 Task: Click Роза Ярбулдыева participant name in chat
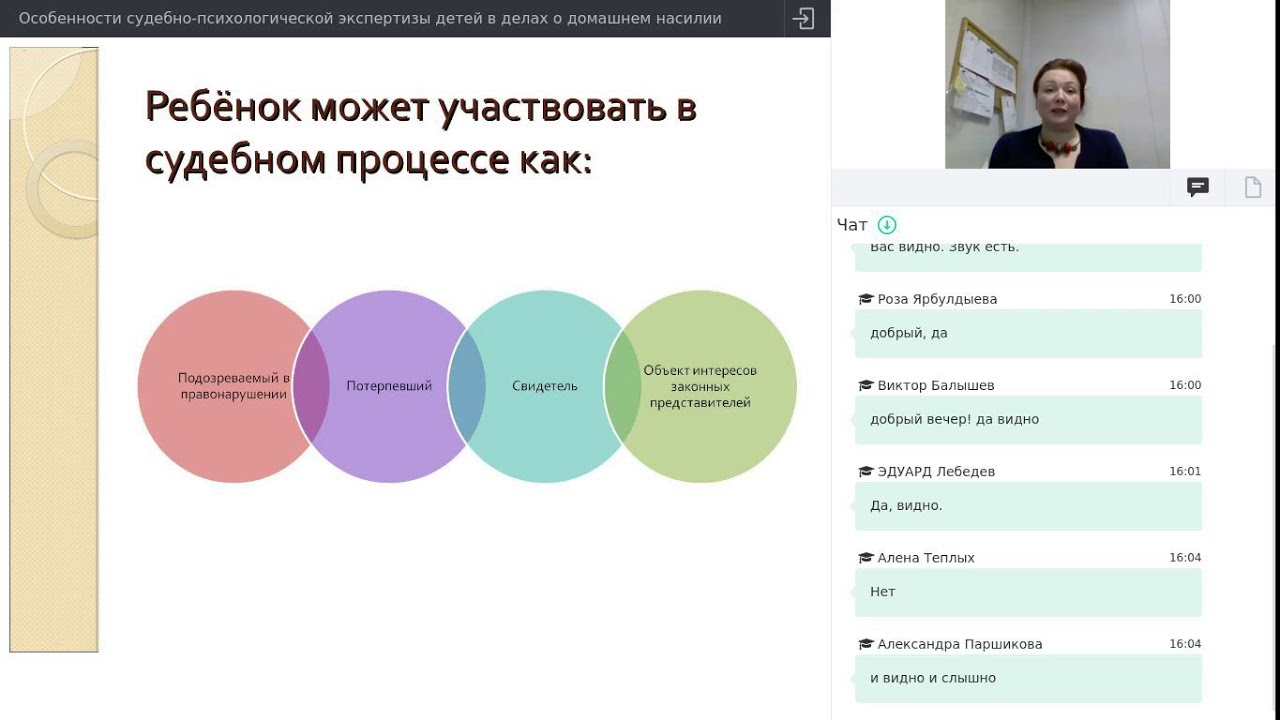937,299
